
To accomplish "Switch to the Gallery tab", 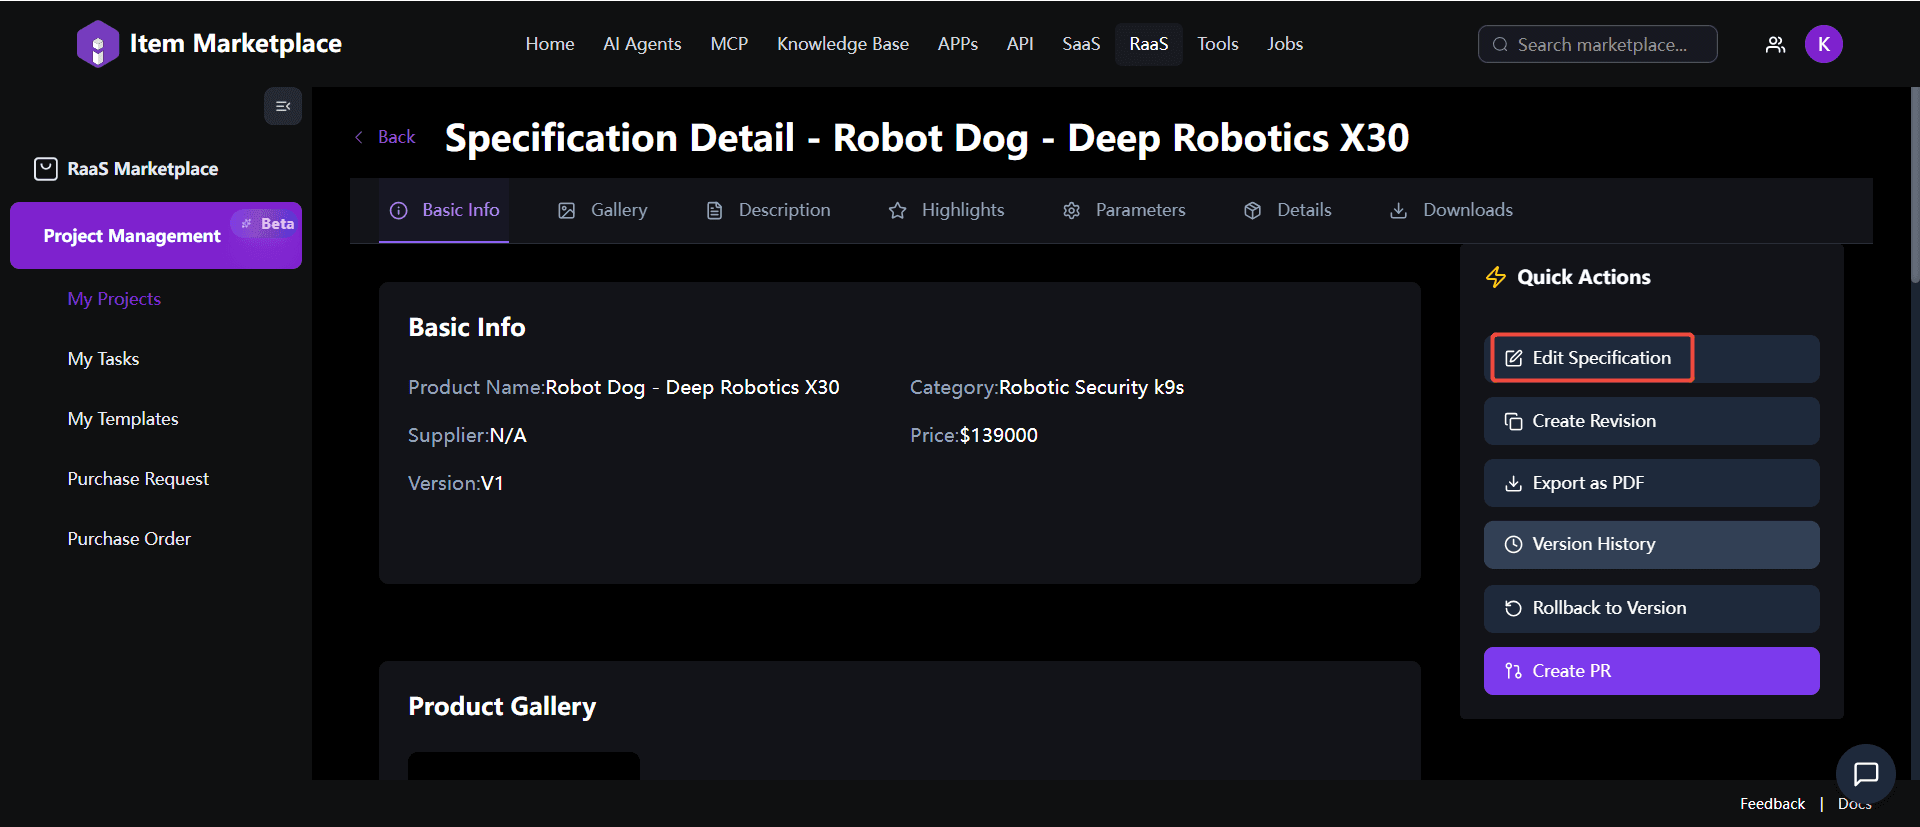I will 603,210.
